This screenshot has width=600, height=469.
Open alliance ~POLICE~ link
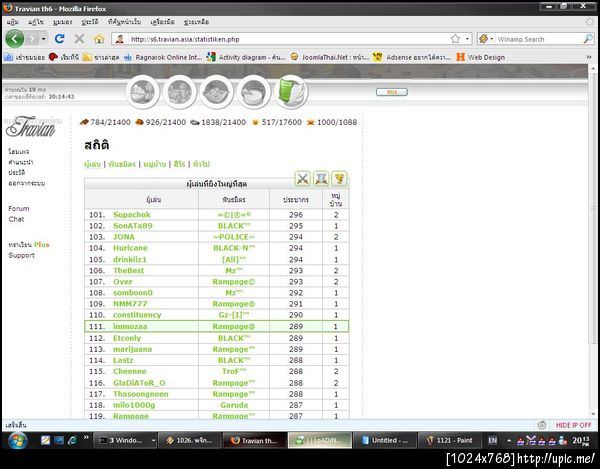click(x=234, y=237)
